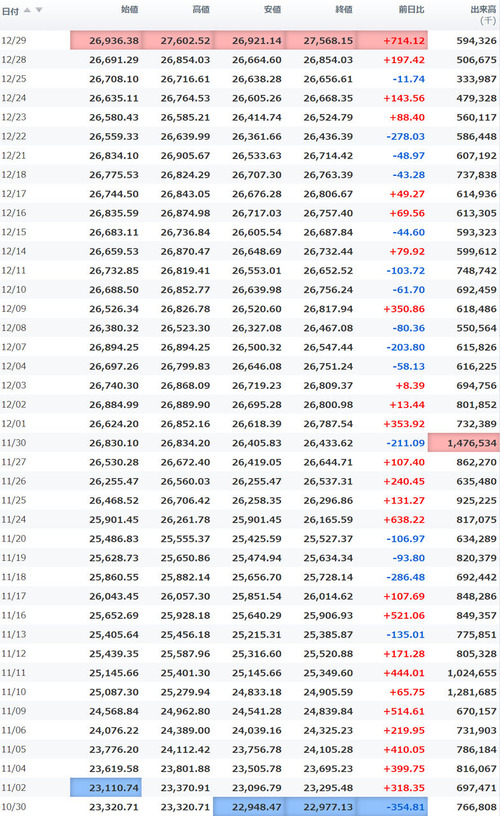This screenshot has height=816, width=500.
Task: Click the 日付 column header
Action: click(x=11, y=11)
